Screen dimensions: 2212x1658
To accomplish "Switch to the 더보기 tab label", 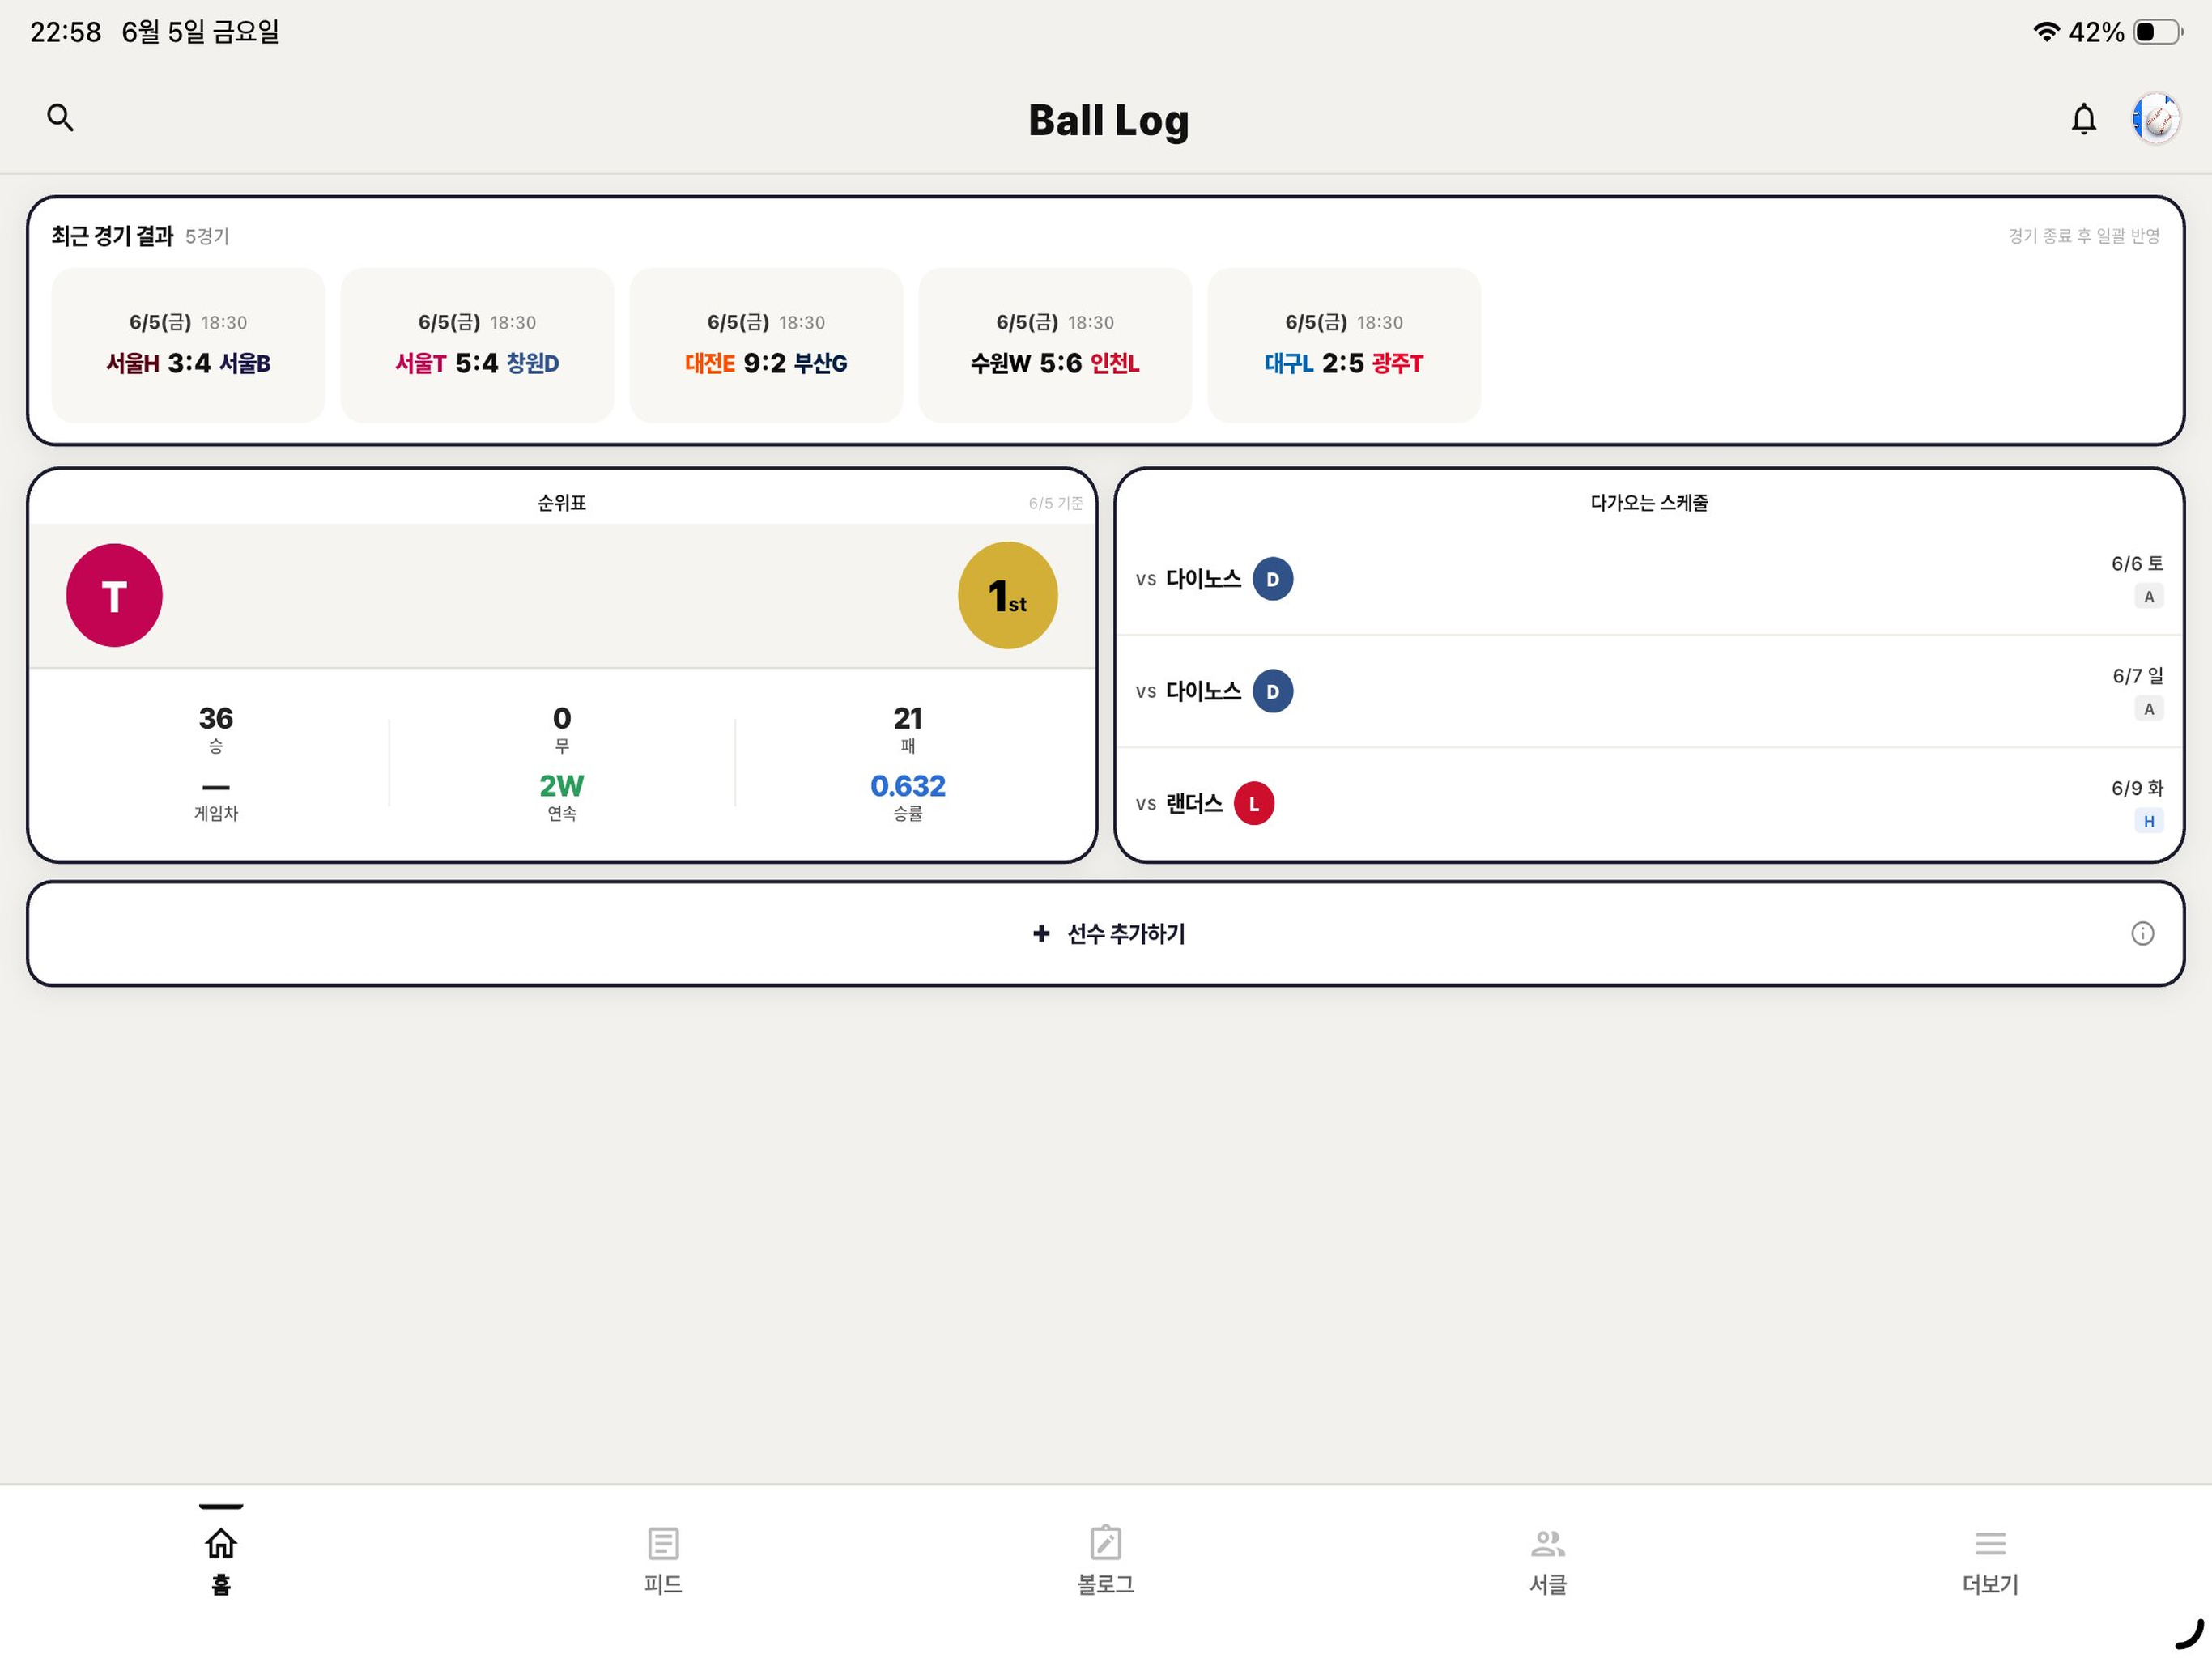I will [1990, 1584].
